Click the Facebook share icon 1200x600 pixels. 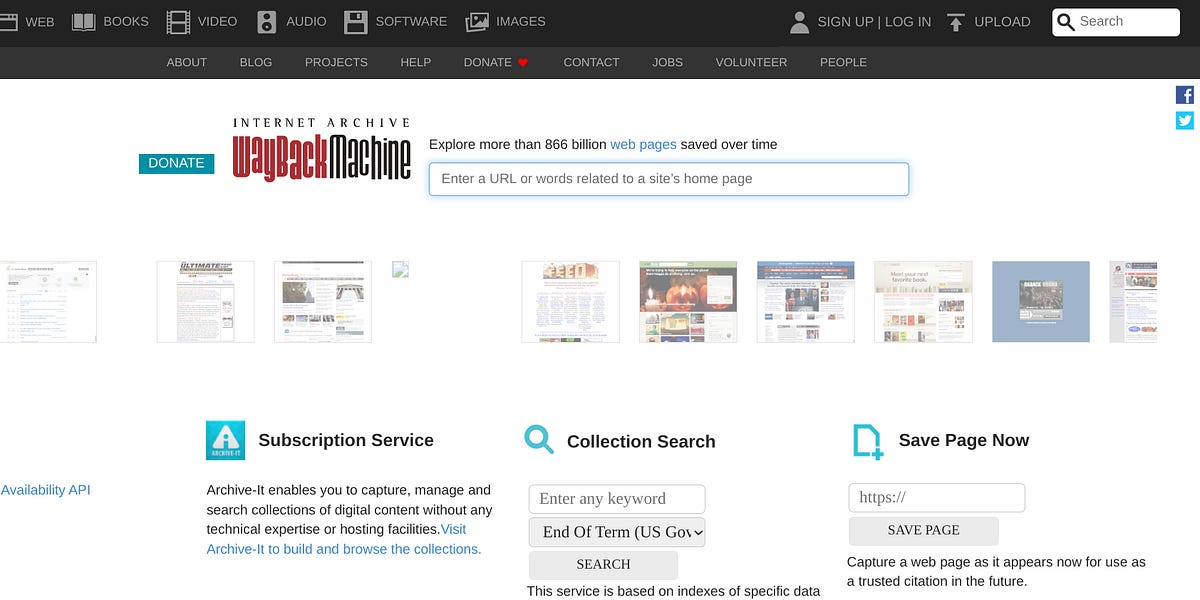[1184, 95]
